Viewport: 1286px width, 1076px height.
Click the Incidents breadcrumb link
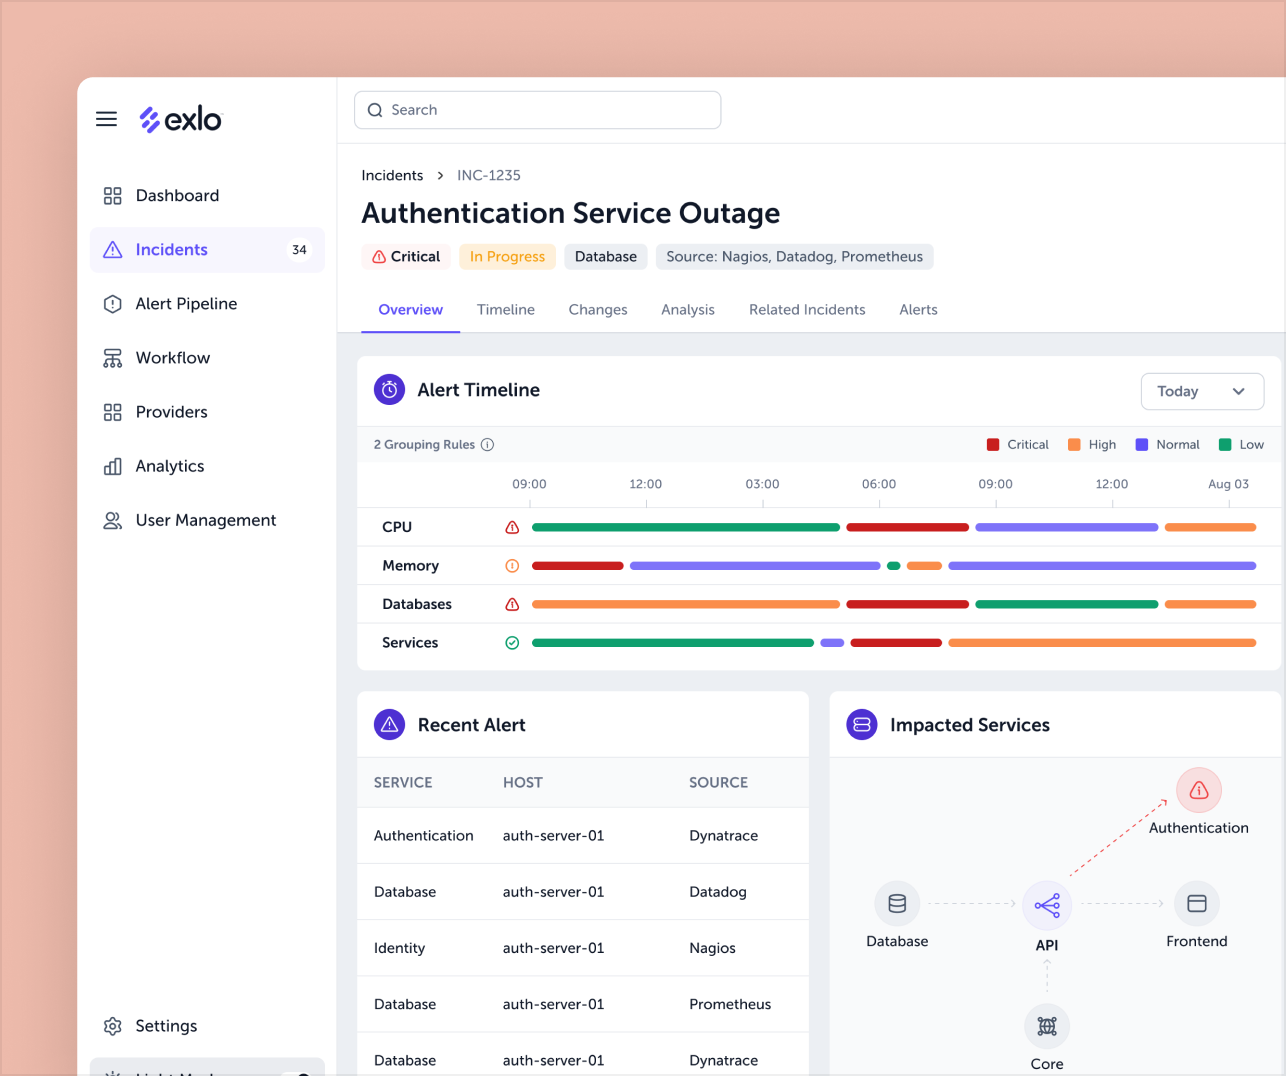(392, 176)
